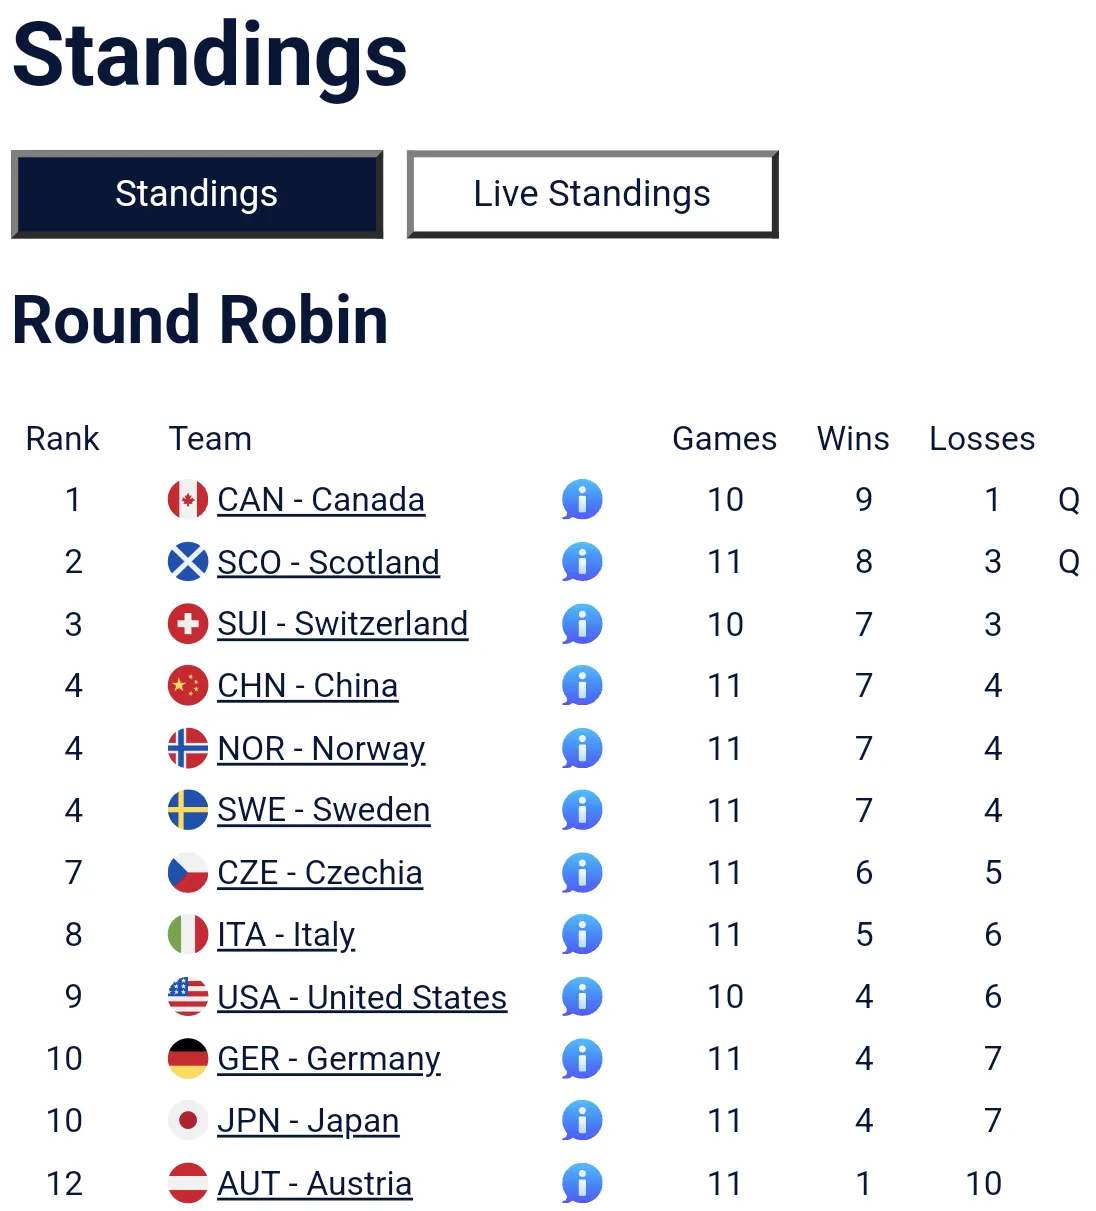Follow the SCO - Scotland link
1096x1211 pixels.
328,562
